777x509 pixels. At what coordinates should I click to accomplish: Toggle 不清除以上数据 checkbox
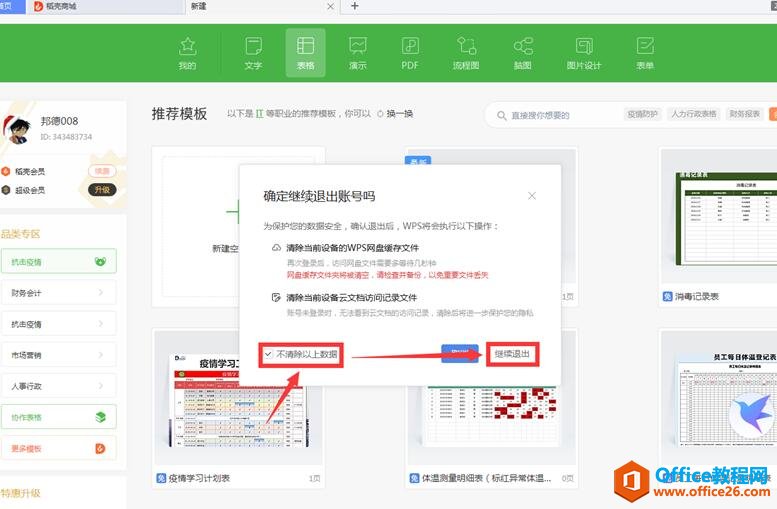click(268, 354)
